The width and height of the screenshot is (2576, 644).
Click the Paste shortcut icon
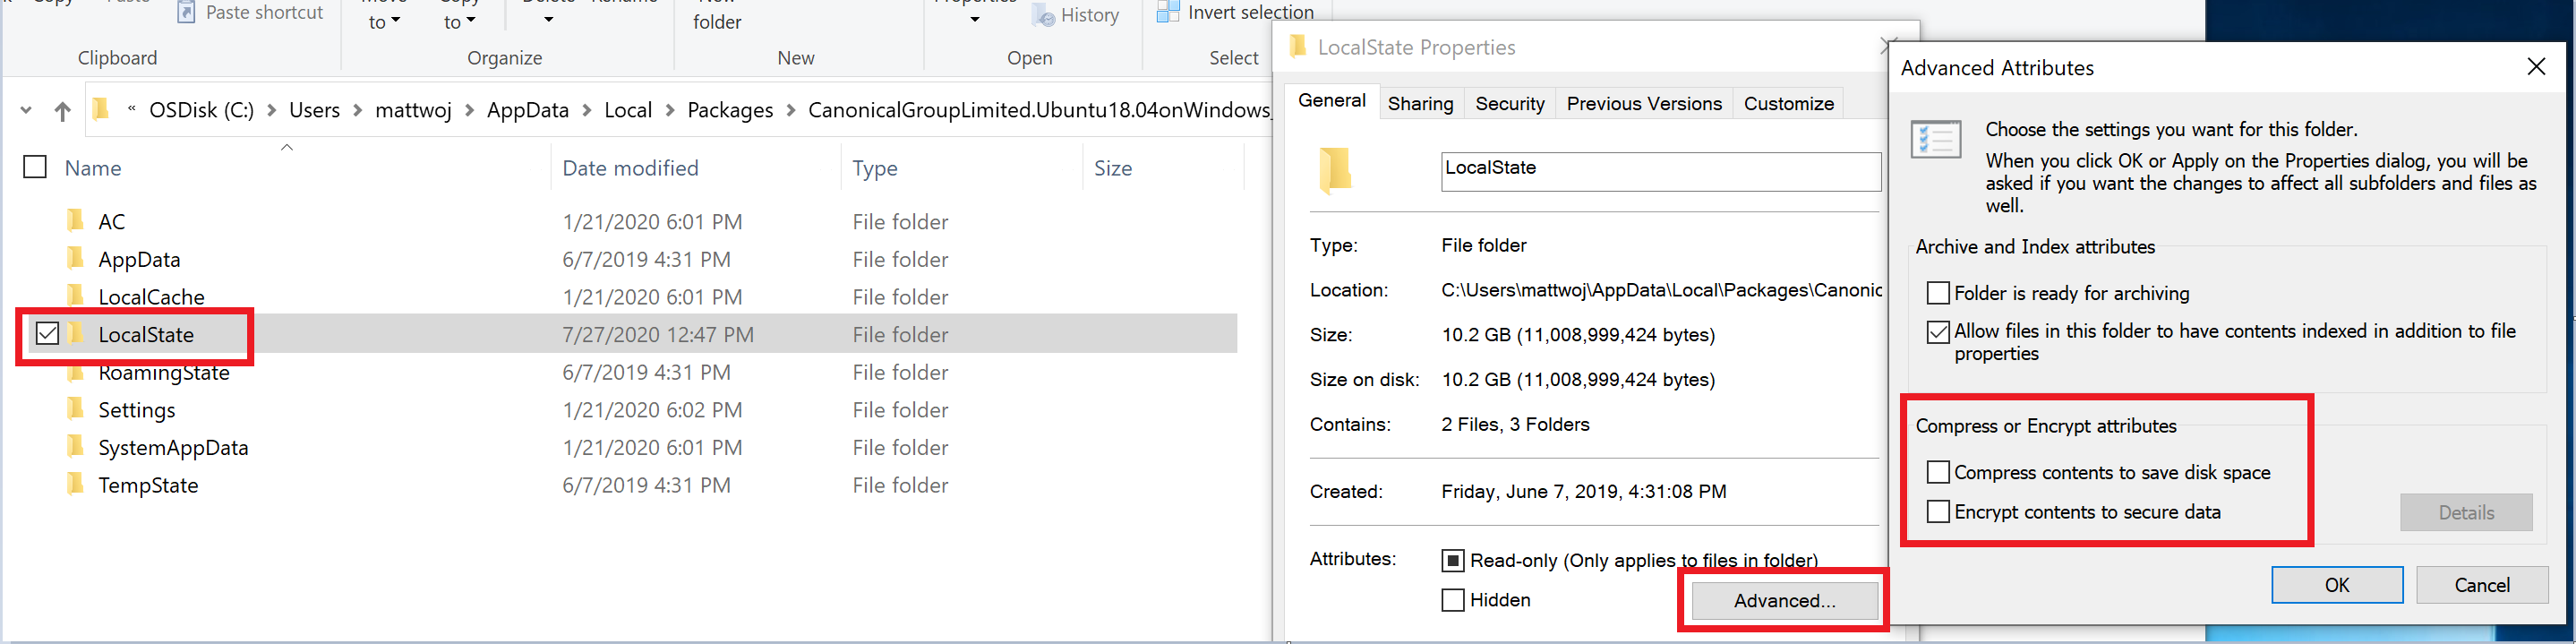186,12
